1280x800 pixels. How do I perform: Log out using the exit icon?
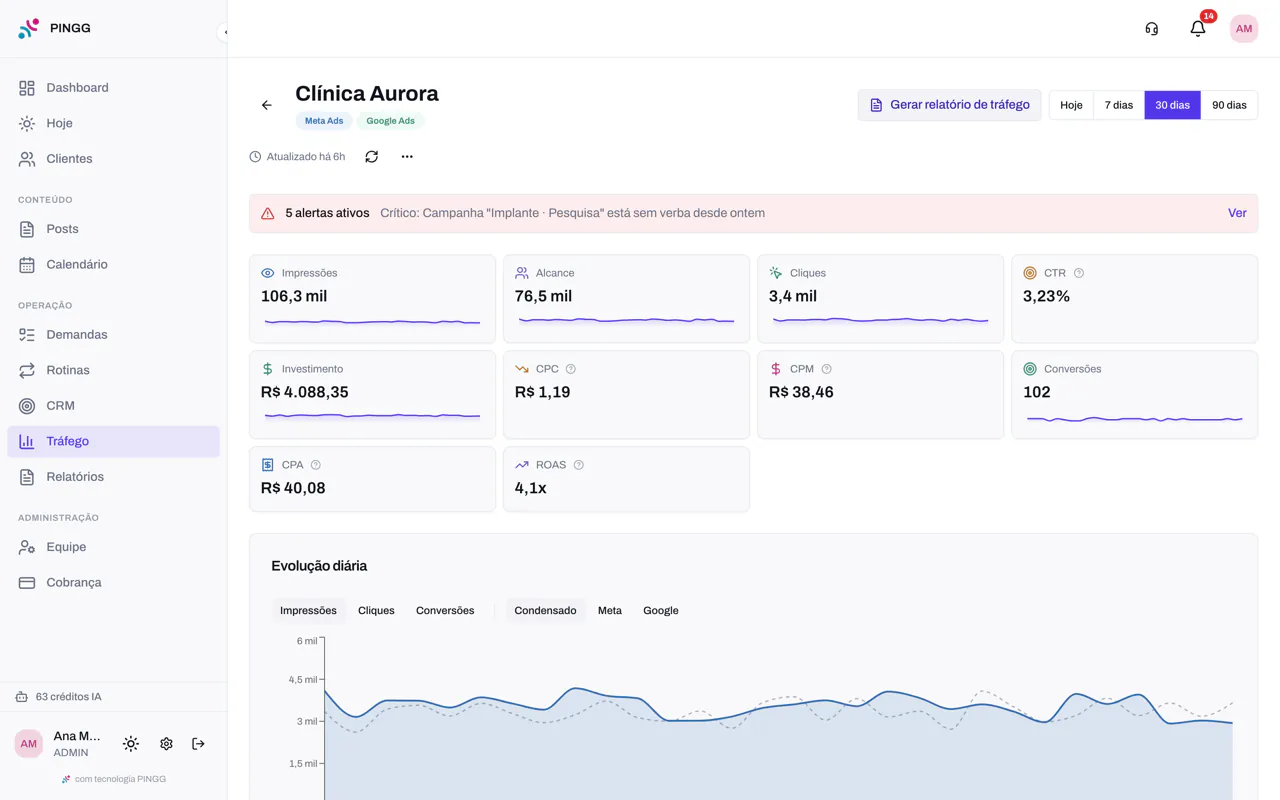198,744
